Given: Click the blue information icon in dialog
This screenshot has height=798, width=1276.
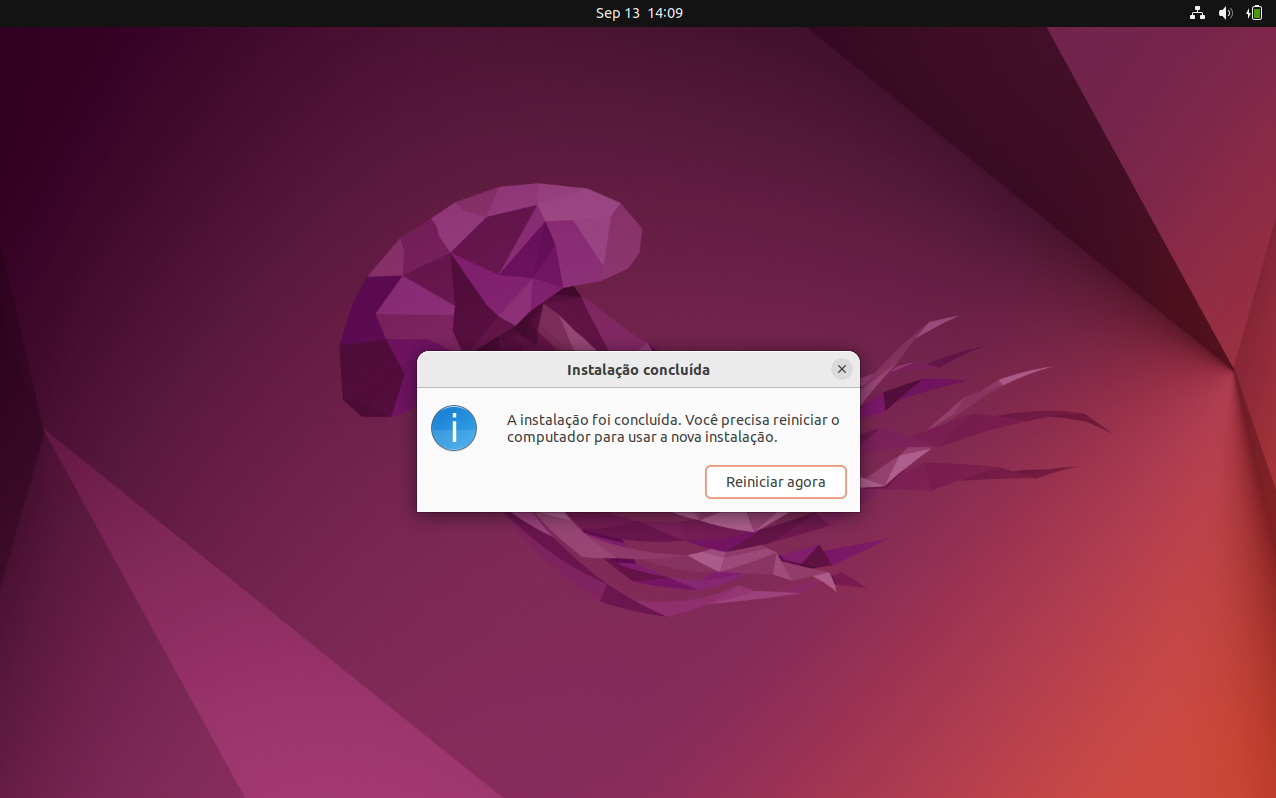Looking at the screenshot, I should coord(454,428).
